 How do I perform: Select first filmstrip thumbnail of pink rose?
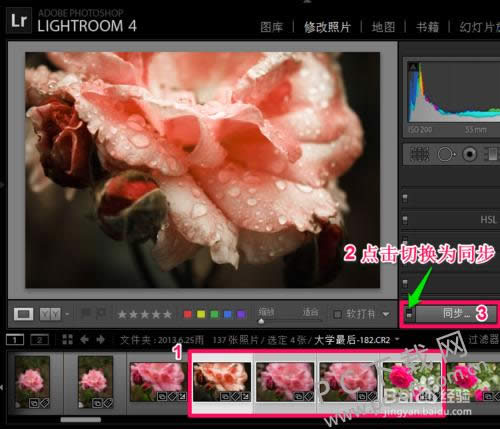click(x=32, y=382)
